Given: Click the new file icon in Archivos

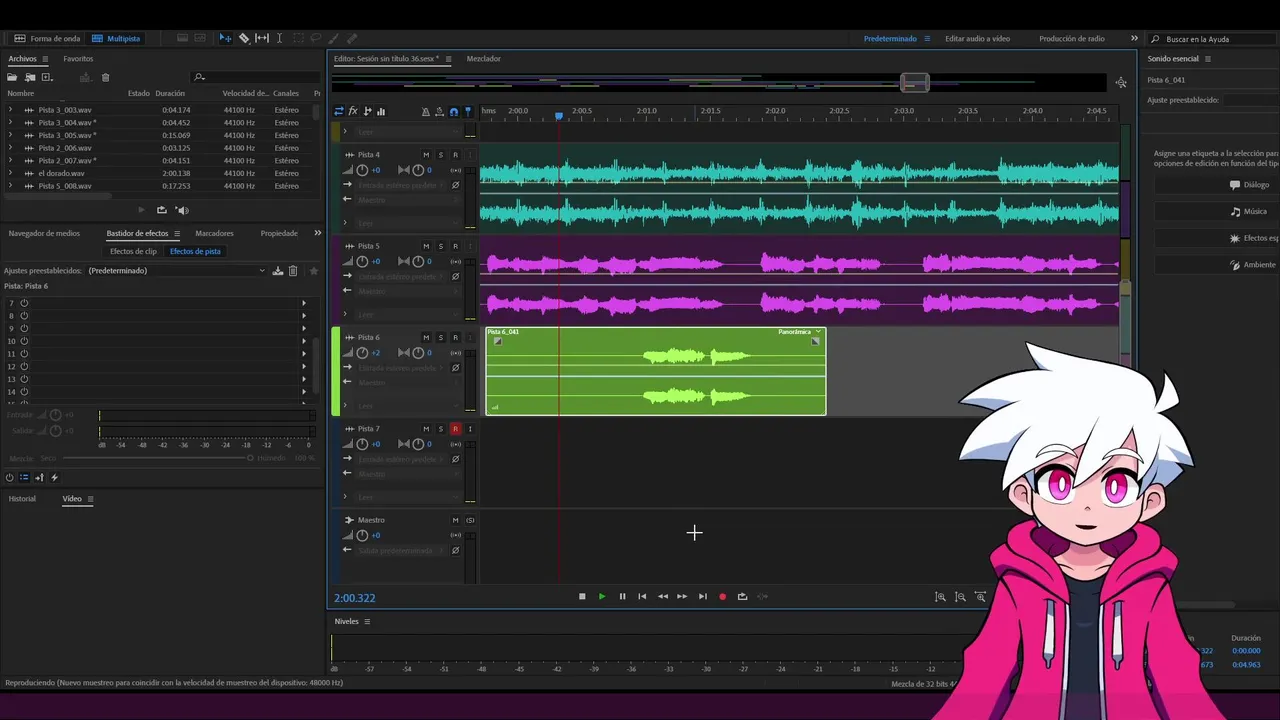Looking at the screenshot, I should [47, 77].
